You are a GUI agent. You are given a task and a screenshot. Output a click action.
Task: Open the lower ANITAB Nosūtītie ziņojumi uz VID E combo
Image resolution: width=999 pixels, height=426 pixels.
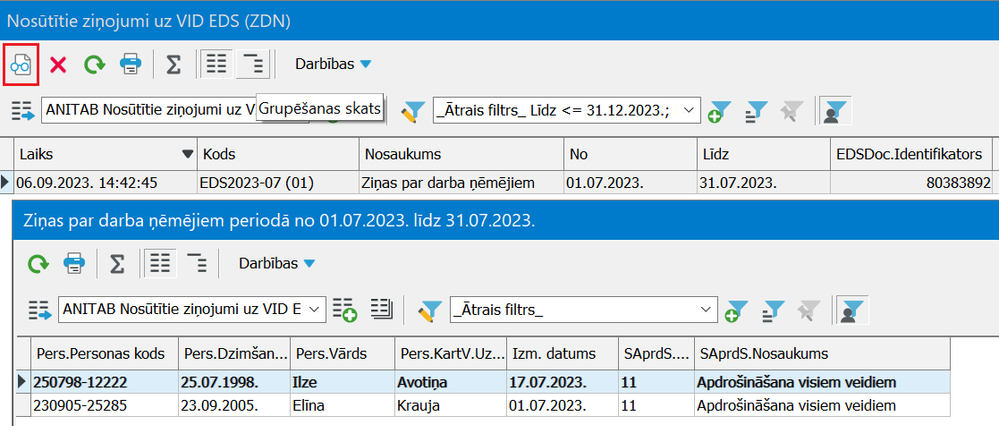tap(192, 309)
